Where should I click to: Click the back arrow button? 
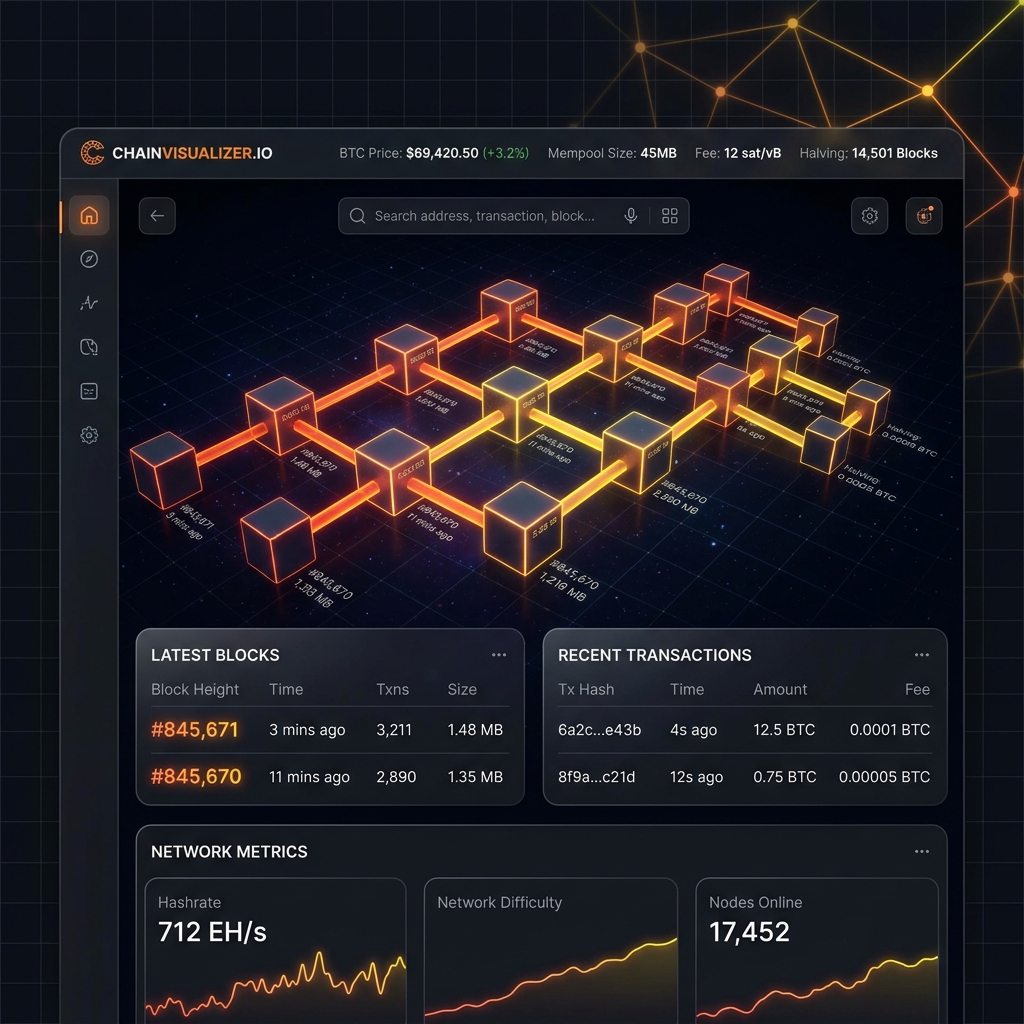157,215
